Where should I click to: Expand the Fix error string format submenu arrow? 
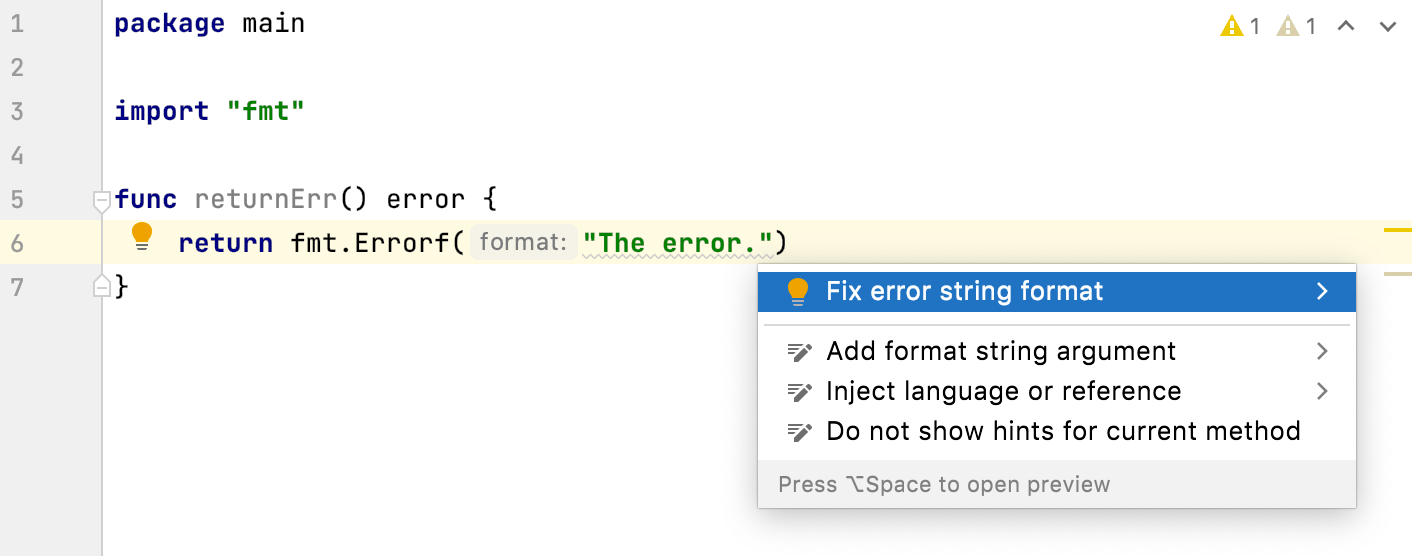pyautogui.click(x=1322, y=292)
